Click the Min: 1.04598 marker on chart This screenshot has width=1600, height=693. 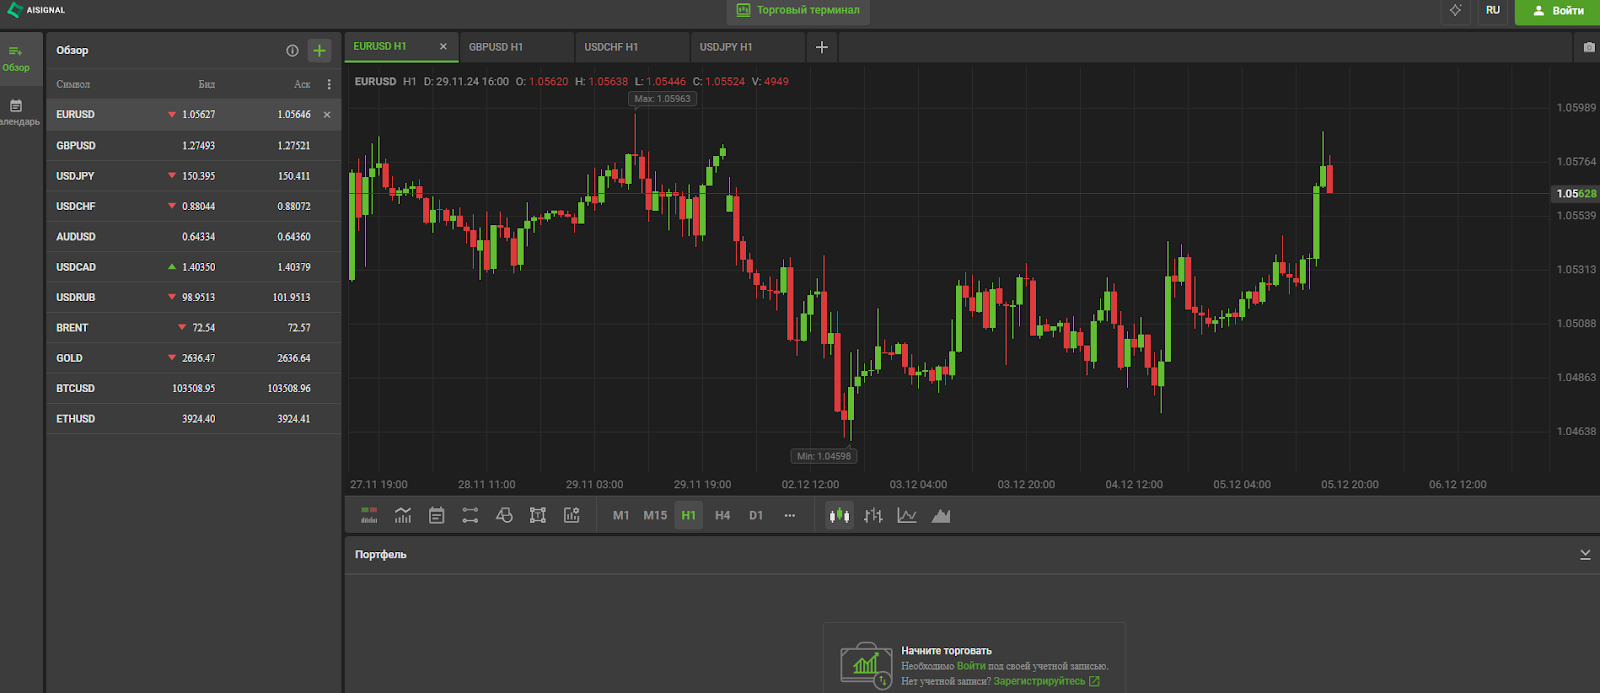coord(824,456)
